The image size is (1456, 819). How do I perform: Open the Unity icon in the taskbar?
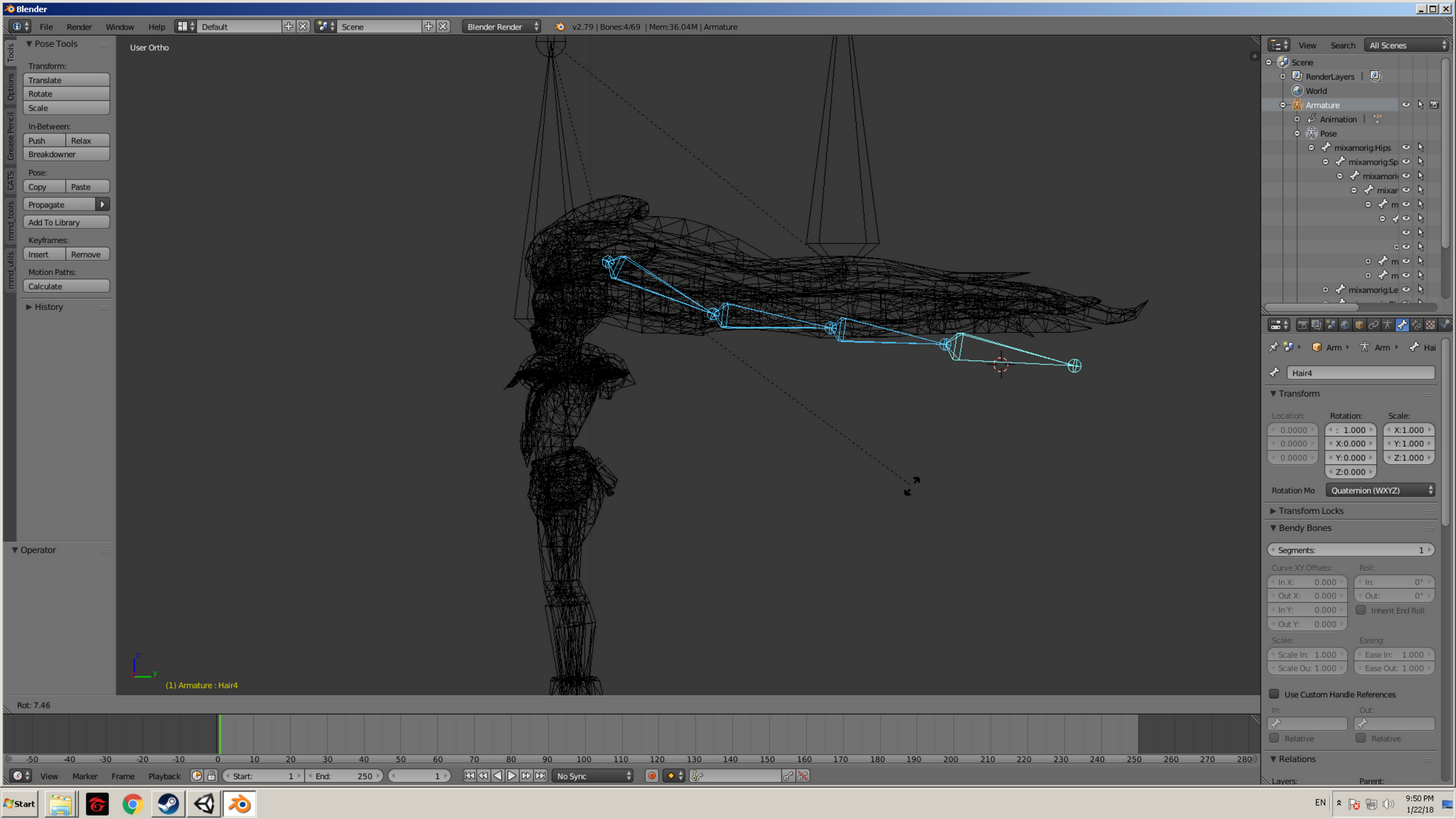point(204,803)
